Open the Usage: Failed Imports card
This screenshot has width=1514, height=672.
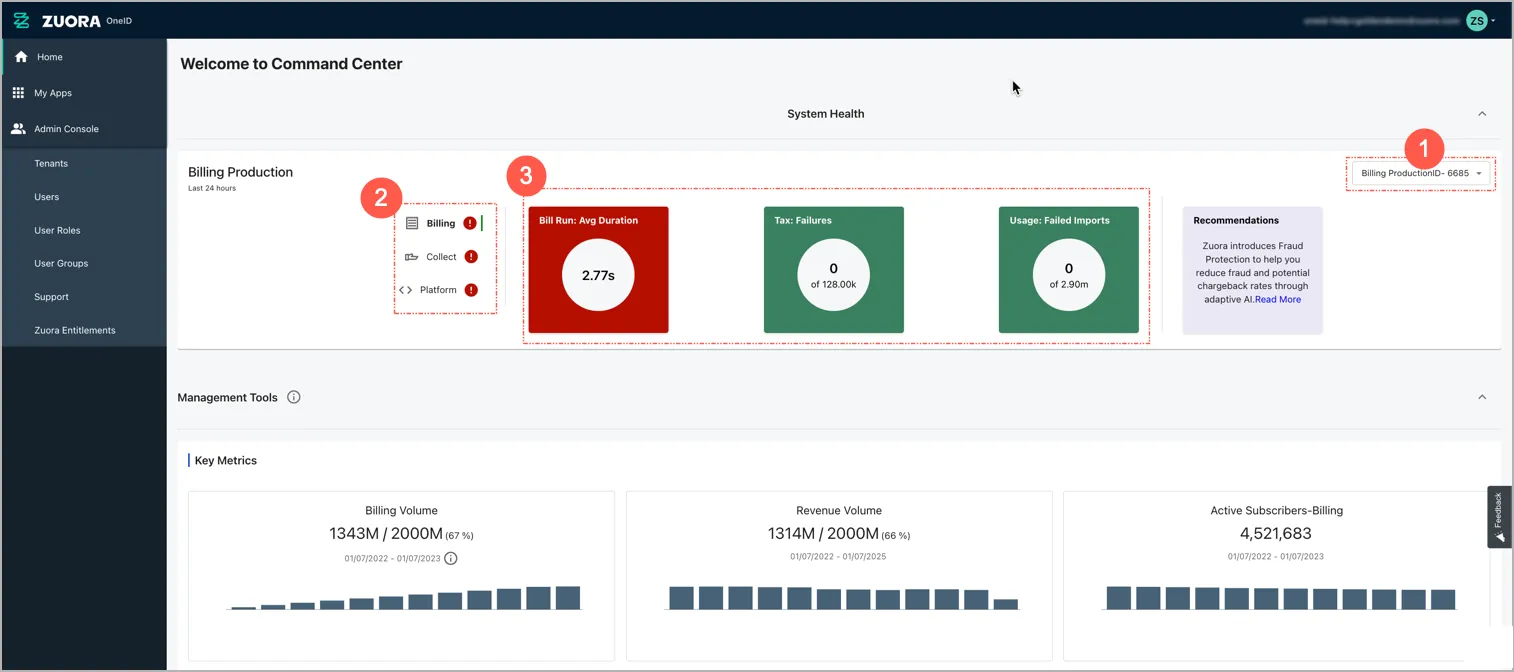pos(1069,270)
